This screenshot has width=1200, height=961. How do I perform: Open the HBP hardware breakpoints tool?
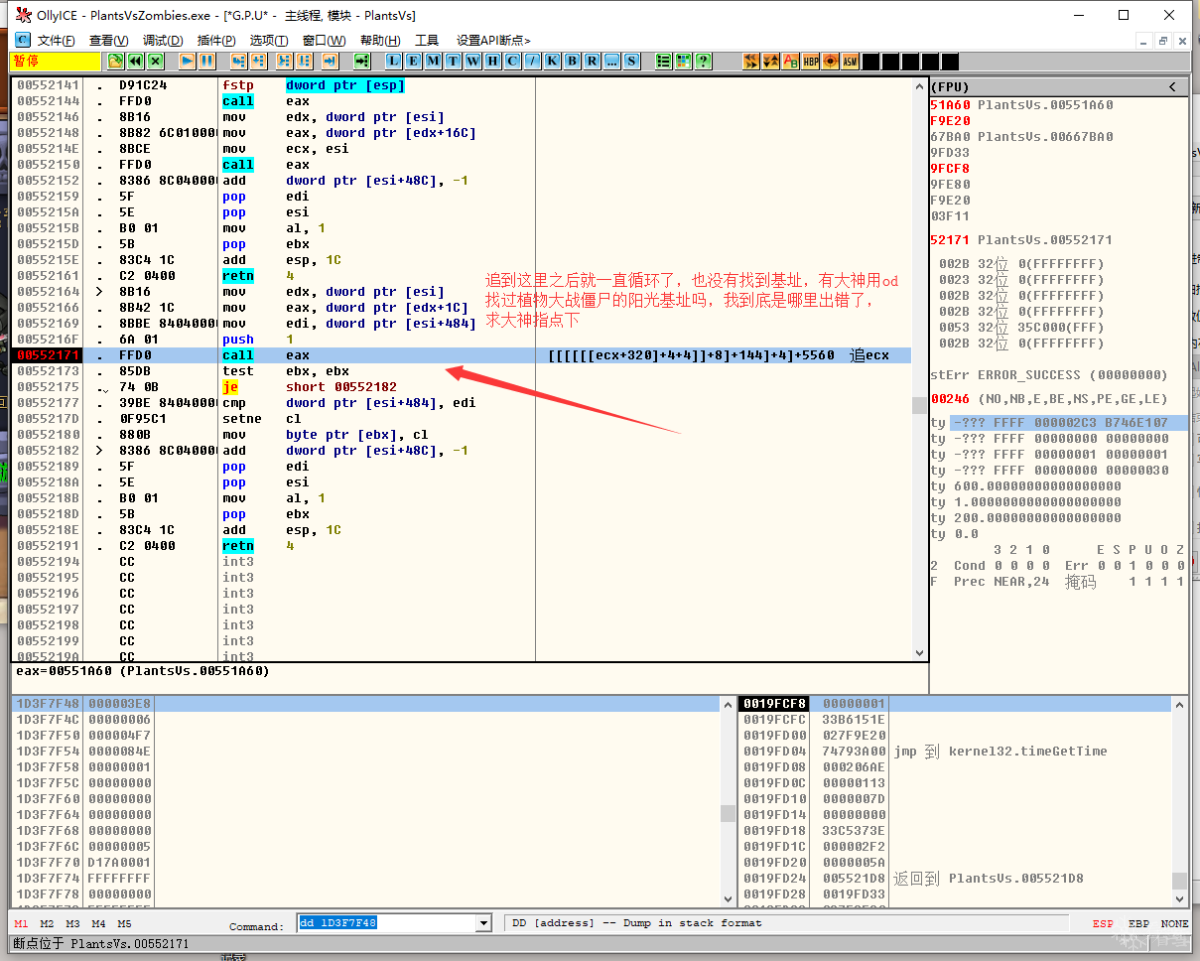pos(810,61)
